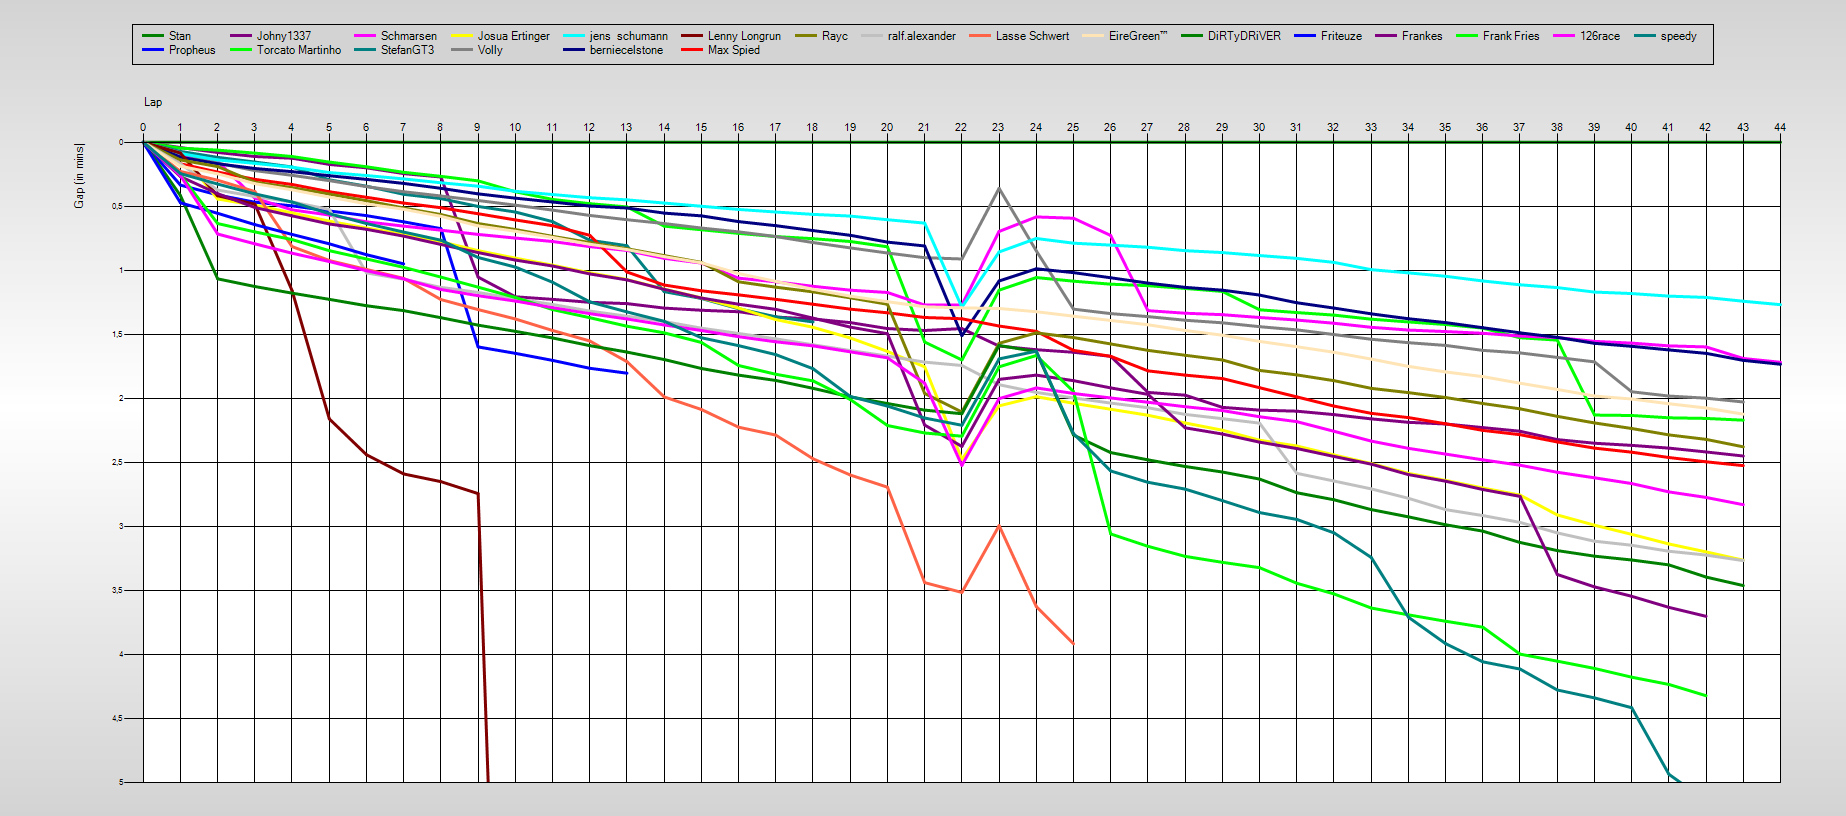The height and width of the screenshot is (816, 1846).
Task: Click the Friteuze legend label
Action: click(1341, 36)
